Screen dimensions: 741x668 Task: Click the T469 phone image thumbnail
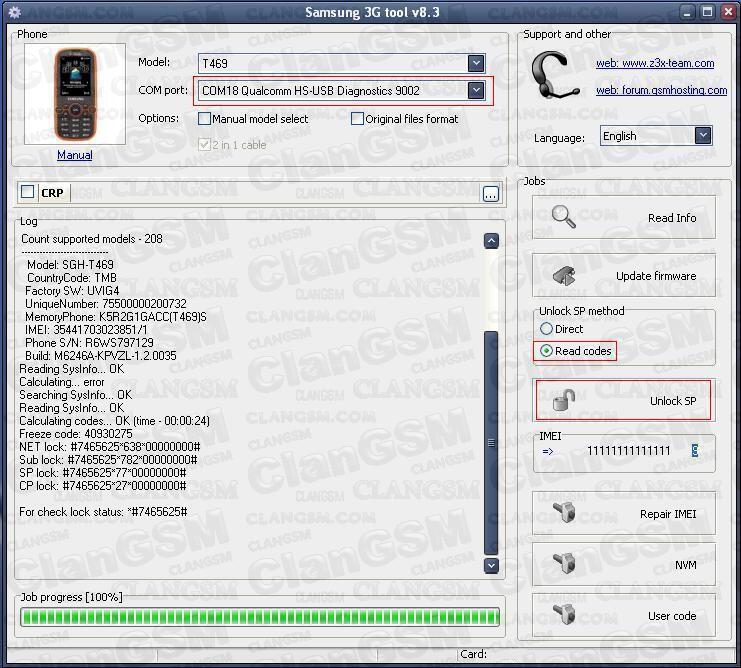(75, 94)
